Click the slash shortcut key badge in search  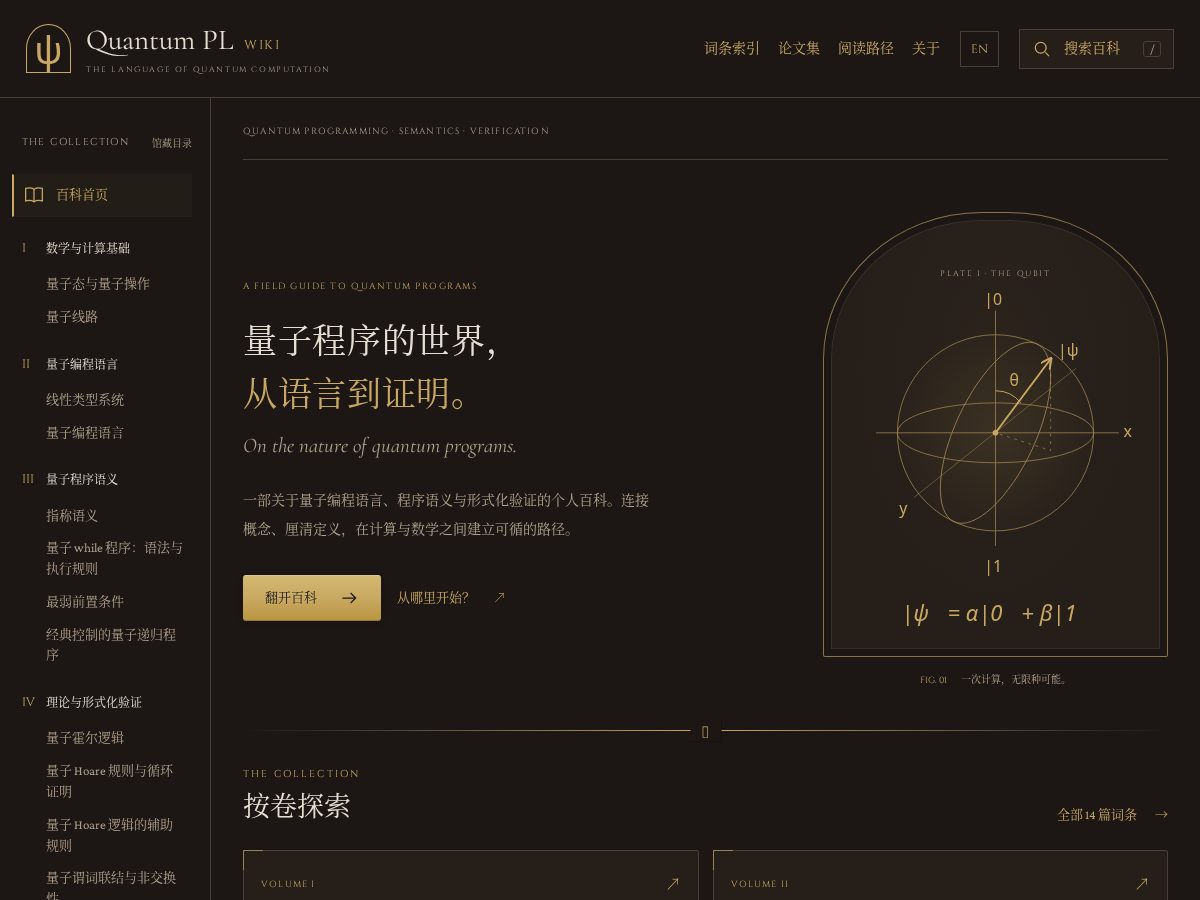pyautogui.click(x=1152, y=49)
